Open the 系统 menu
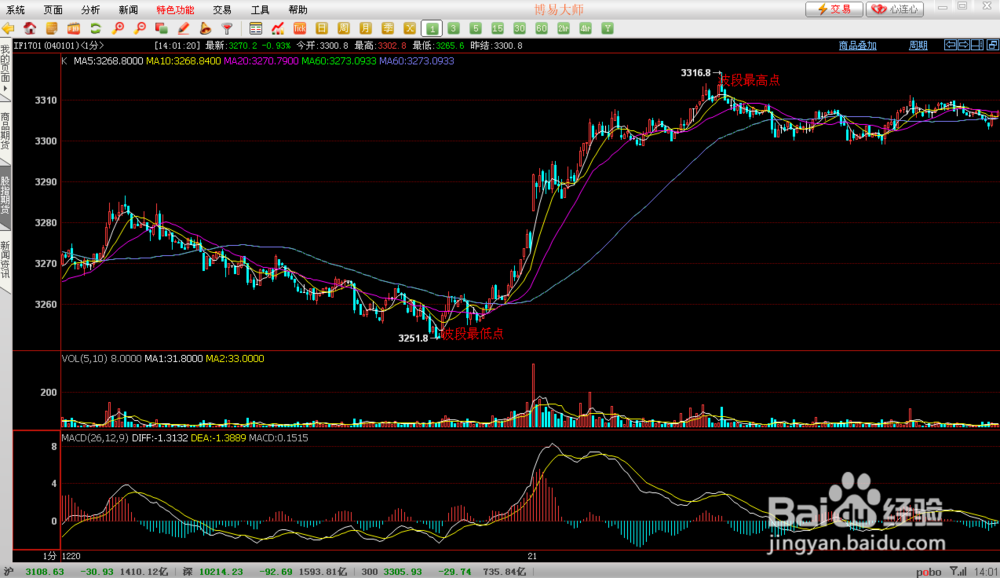 click(x=15, y=10)
